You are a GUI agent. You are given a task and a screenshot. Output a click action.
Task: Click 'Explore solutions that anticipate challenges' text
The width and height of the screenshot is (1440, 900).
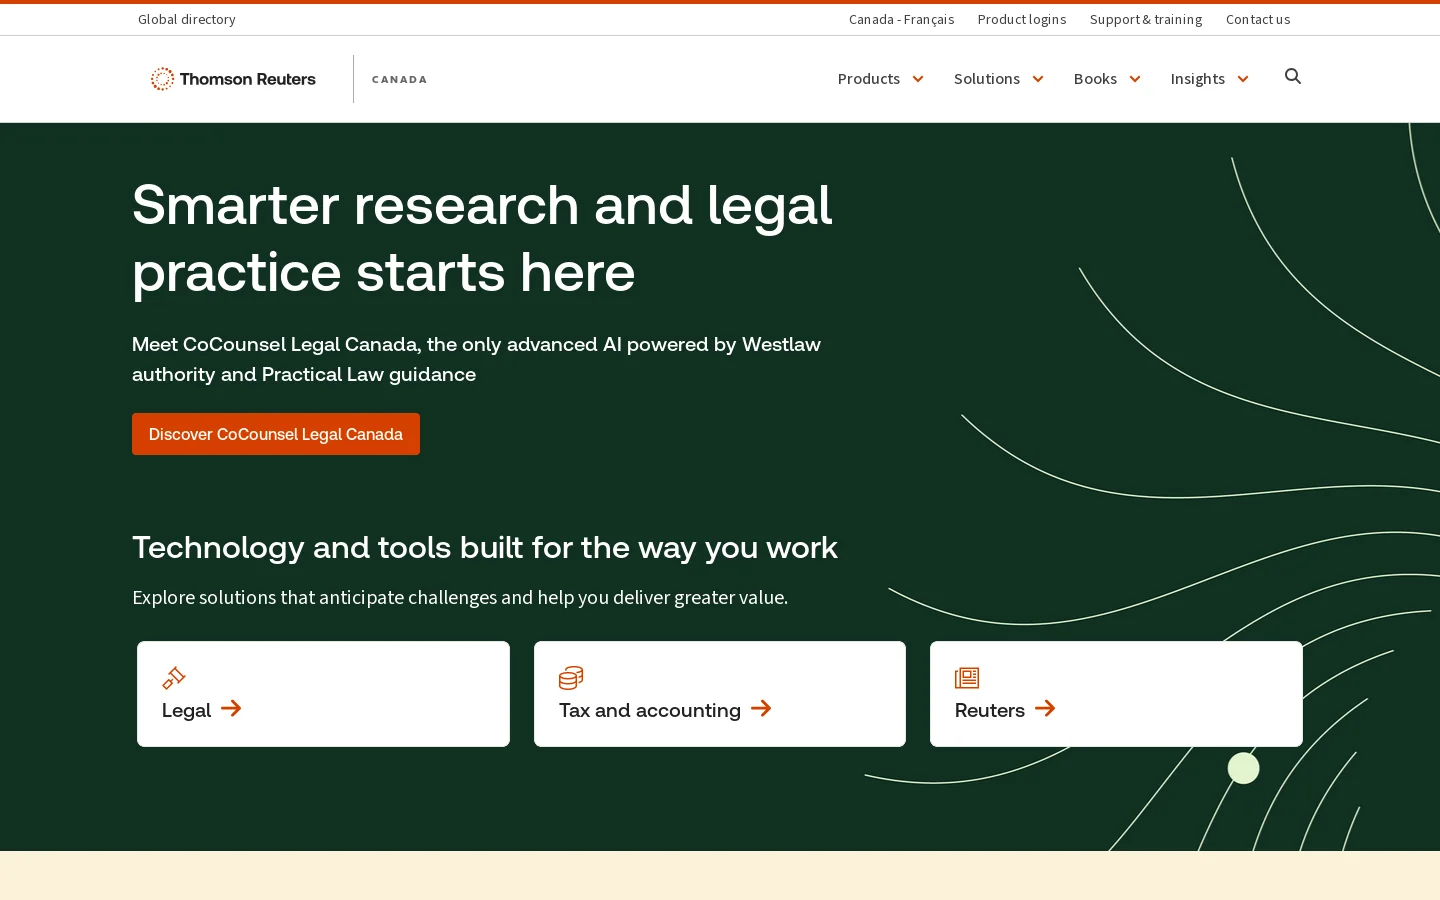[x=460, y=597]
